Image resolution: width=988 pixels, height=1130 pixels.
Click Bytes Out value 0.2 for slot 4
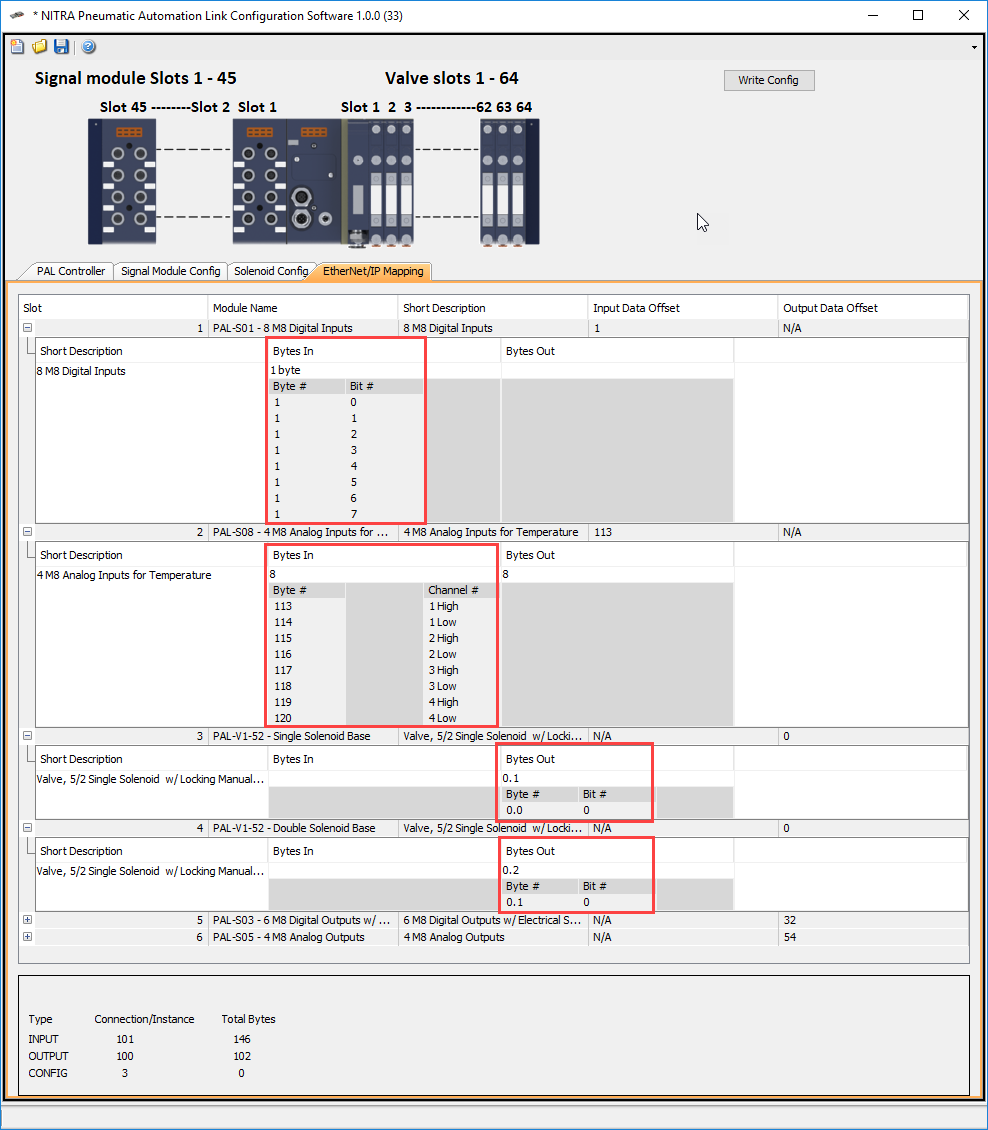pyautogui.click(x=511, y=870)
